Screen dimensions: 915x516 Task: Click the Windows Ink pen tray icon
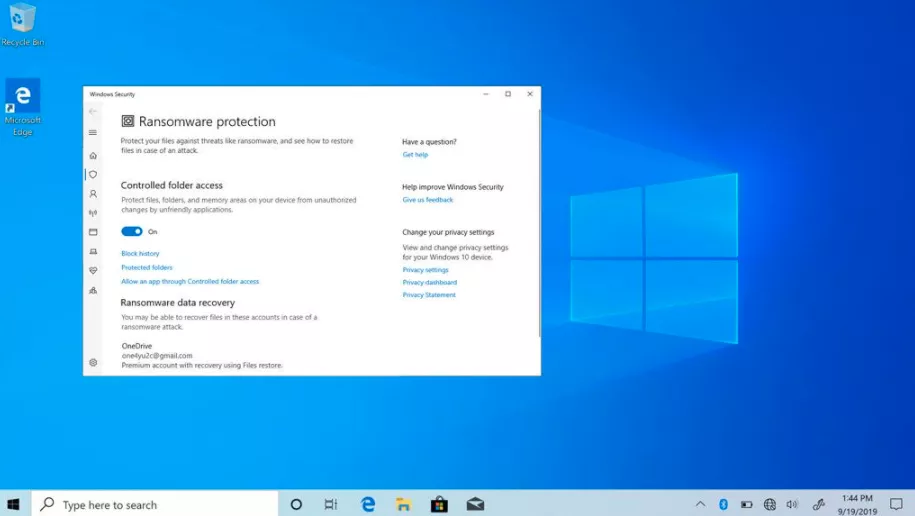[x=819, y=504]
